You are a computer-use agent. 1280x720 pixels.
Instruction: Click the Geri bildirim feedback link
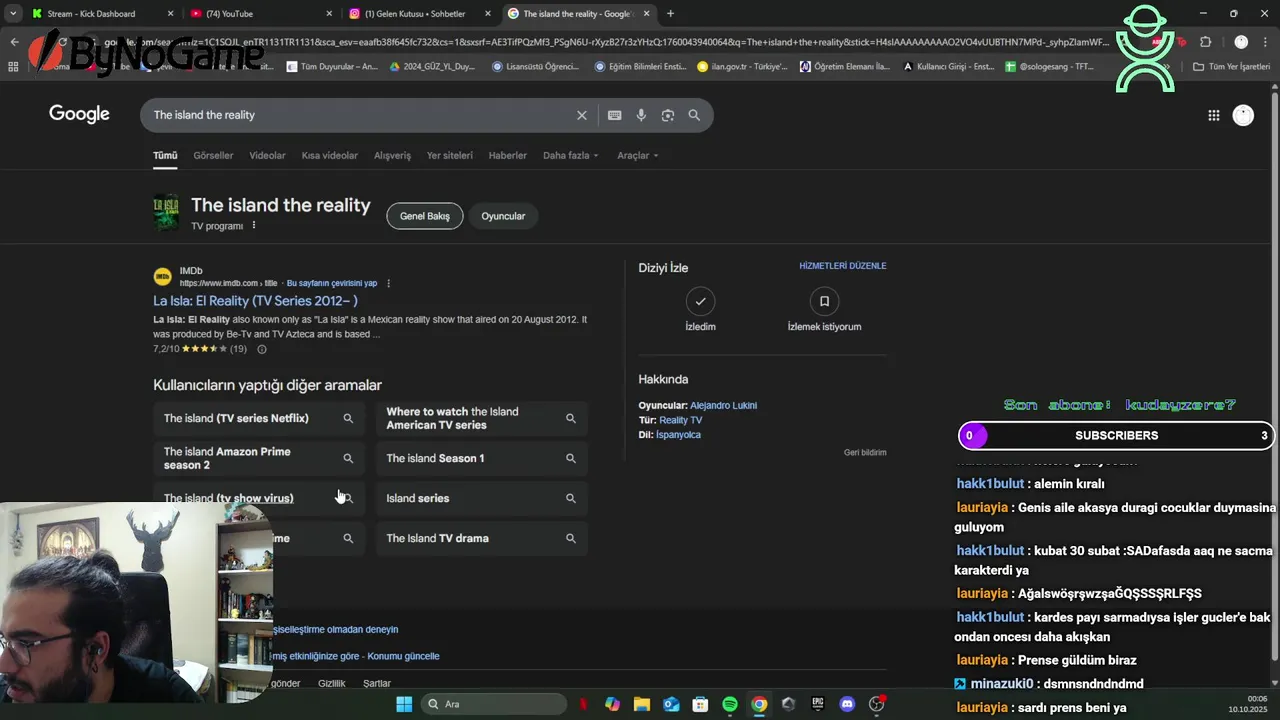point(865,452)
